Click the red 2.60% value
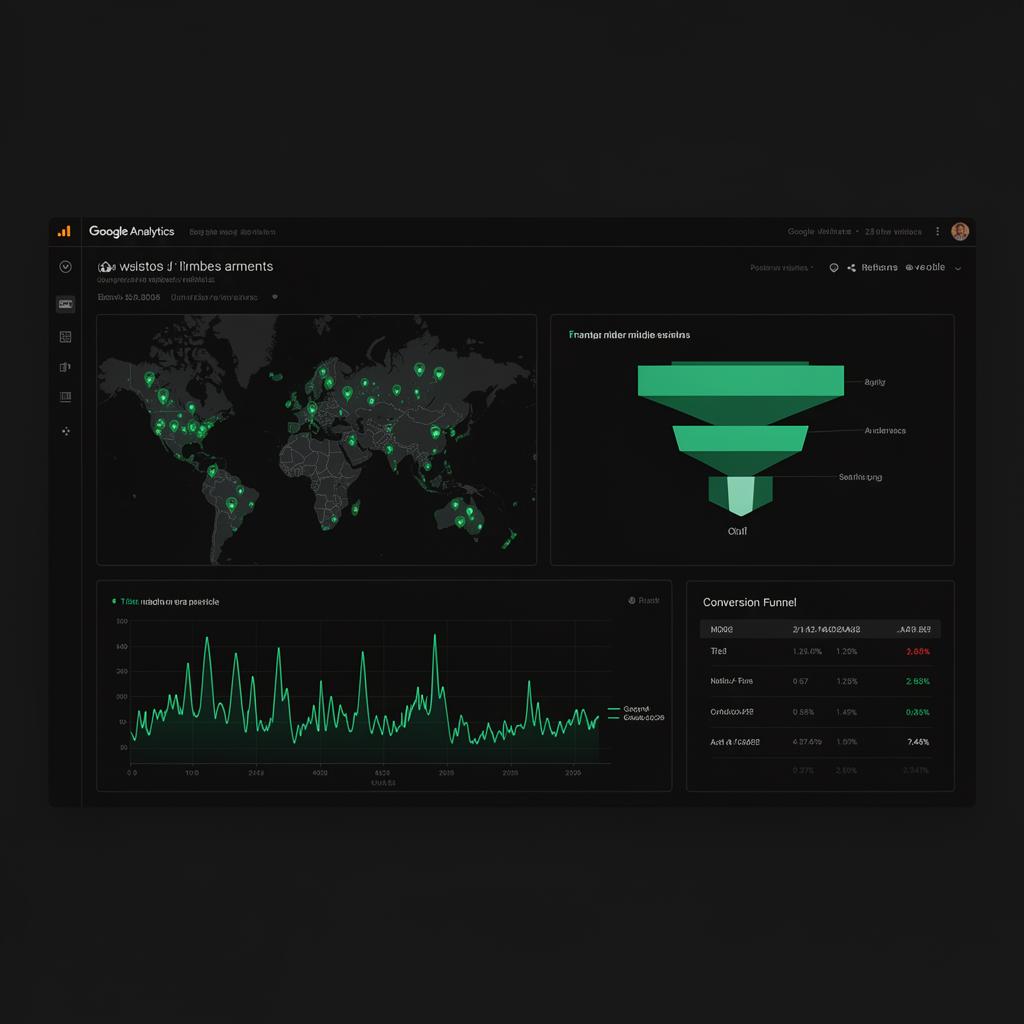Image resolution: width=1024 pixels, height=1024 pixels. (918, 651)
